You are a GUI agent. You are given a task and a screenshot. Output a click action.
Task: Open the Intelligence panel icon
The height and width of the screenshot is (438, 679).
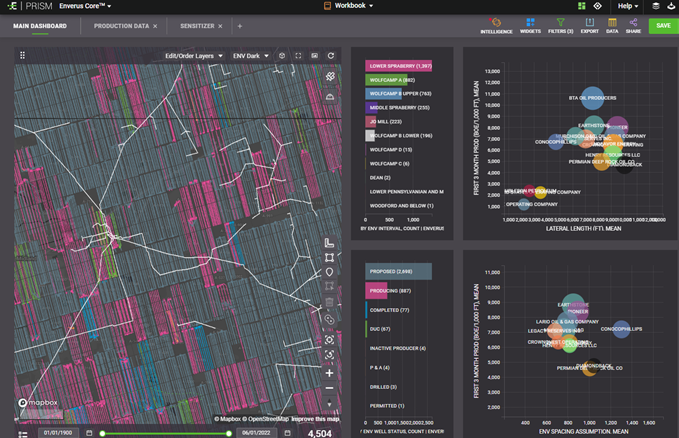496,23
